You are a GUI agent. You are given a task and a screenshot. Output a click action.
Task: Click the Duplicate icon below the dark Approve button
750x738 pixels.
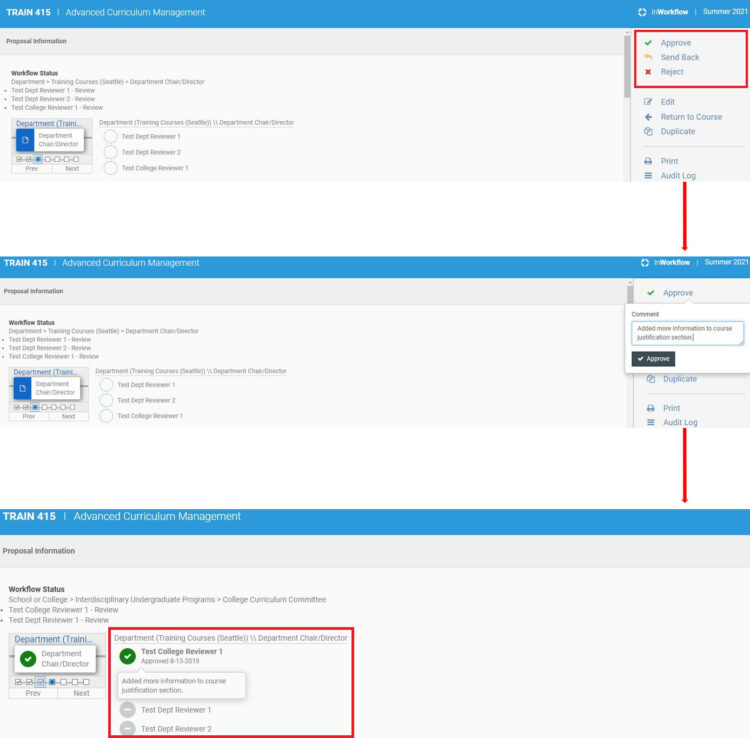pyautogui.click(x=651, y=379)
